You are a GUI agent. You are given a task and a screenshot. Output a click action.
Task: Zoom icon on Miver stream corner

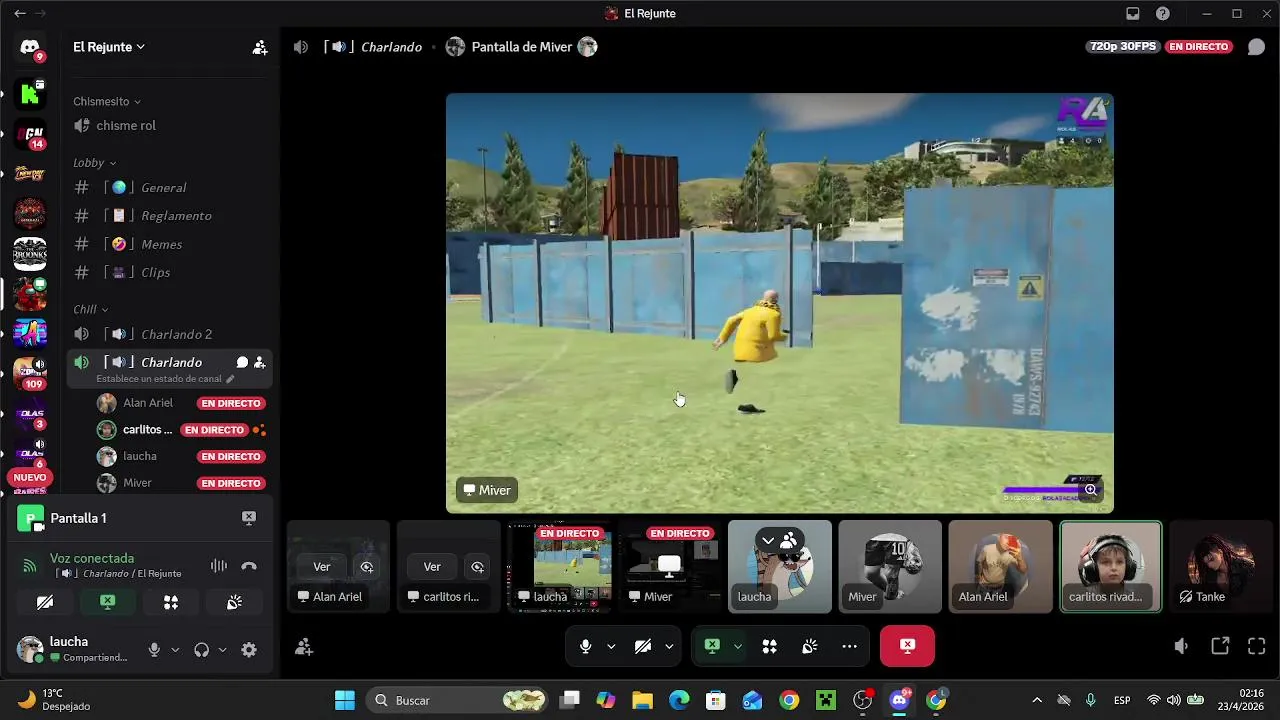point(1091,489)
